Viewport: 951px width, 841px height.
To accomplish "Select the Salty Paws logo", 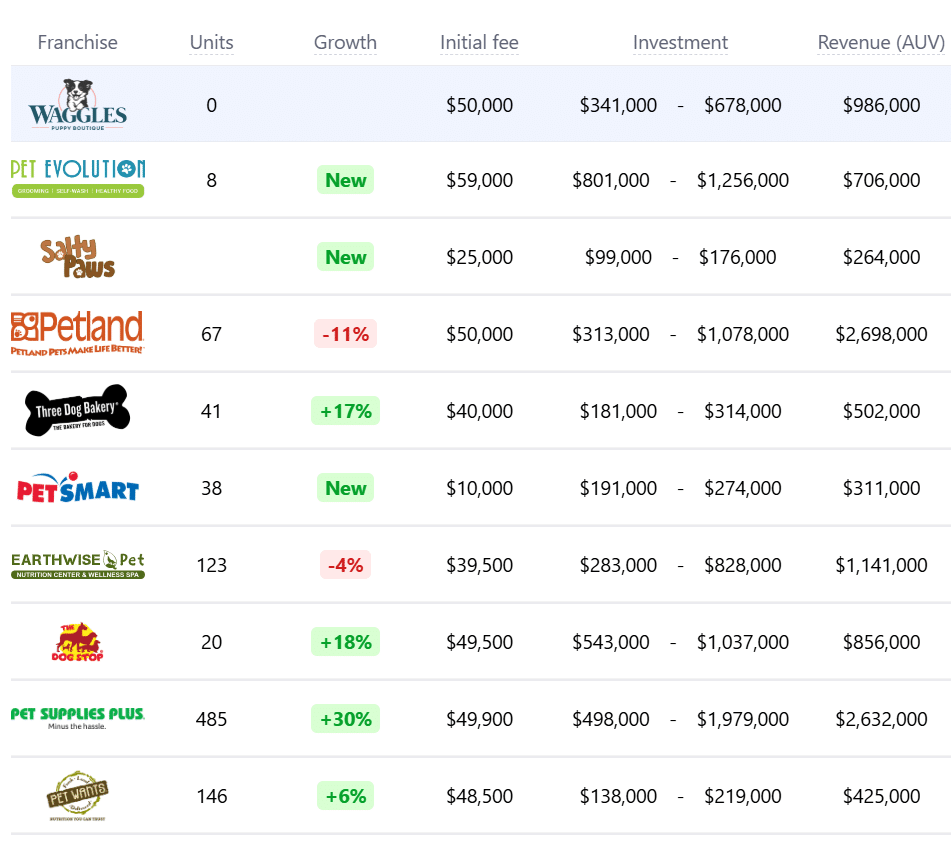I will point(78,257).
